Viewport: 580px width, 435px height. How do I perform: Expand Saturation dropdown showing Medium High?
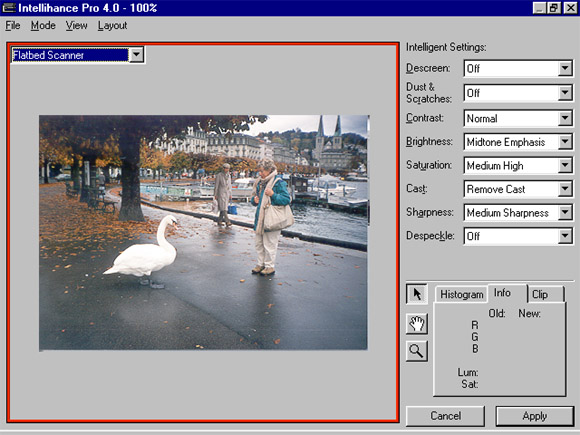tap(518, 166)
